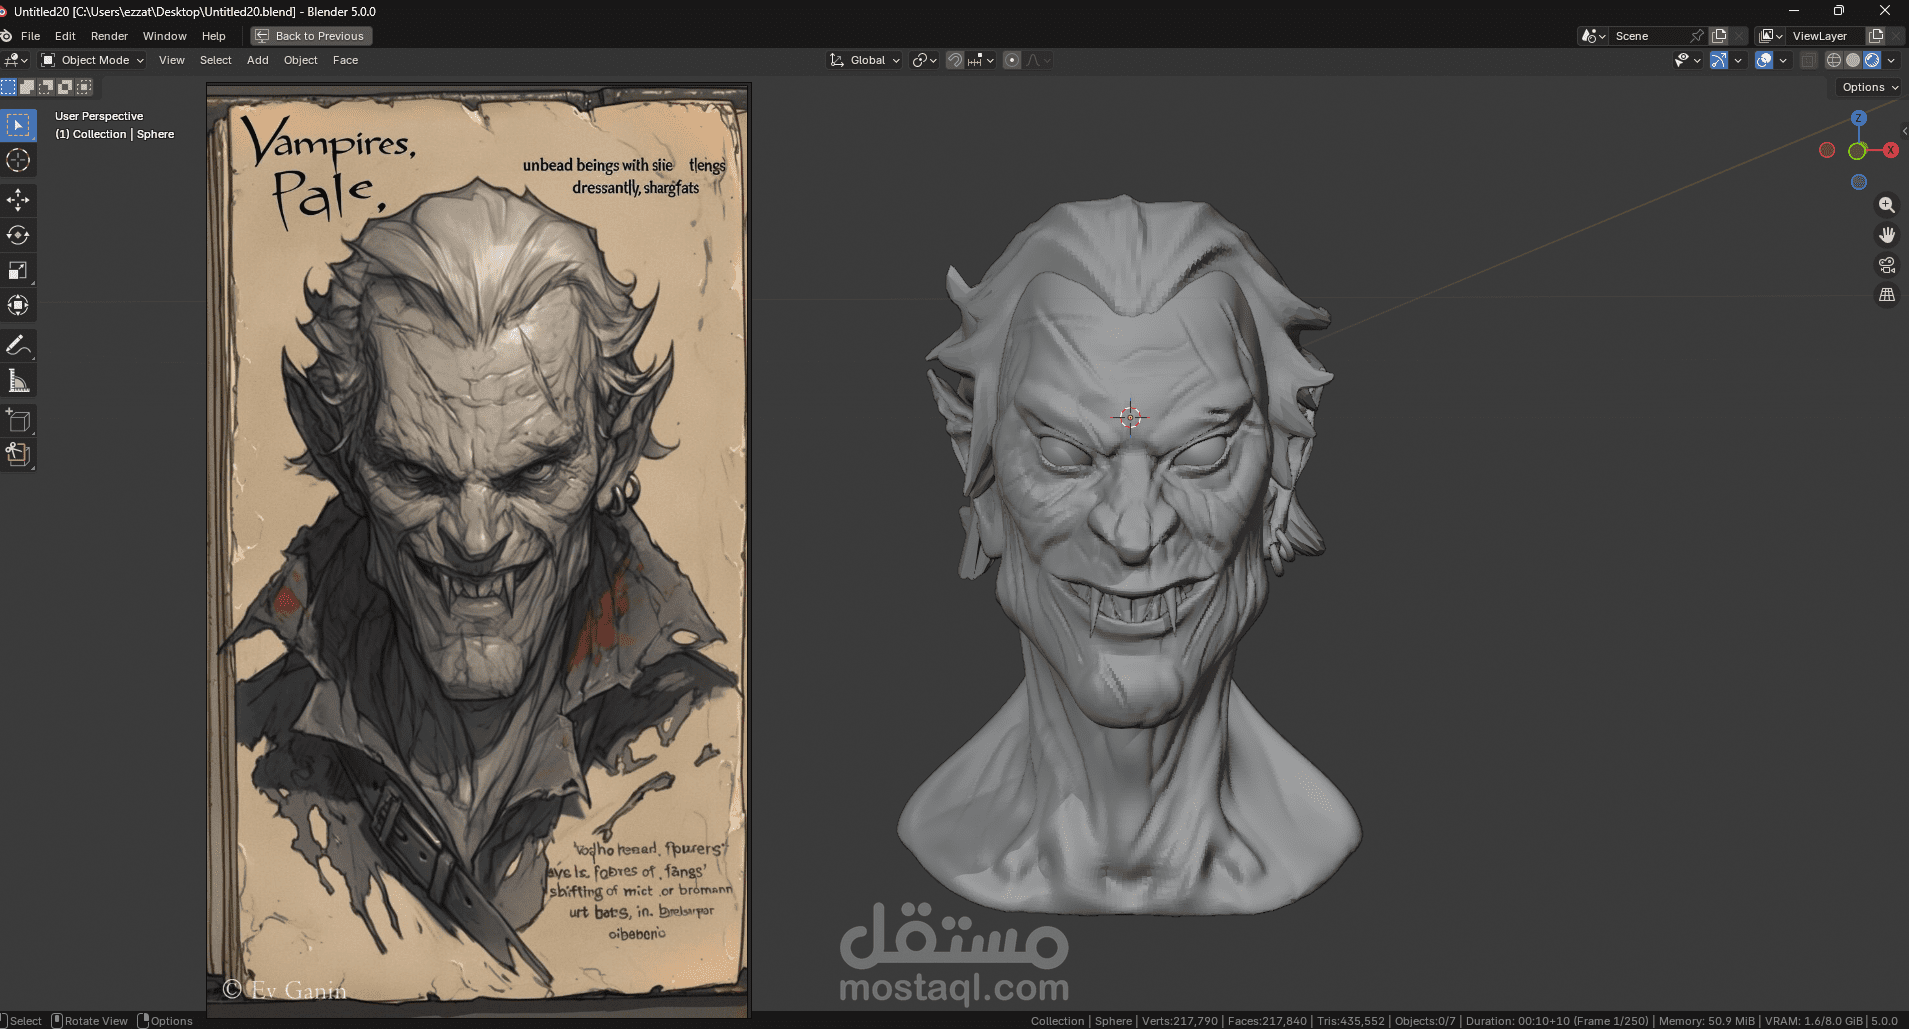The width and height of the screenshot is (1909, 1029).
Task: Switch to material preview shading
Action: tap(1872, 60)
